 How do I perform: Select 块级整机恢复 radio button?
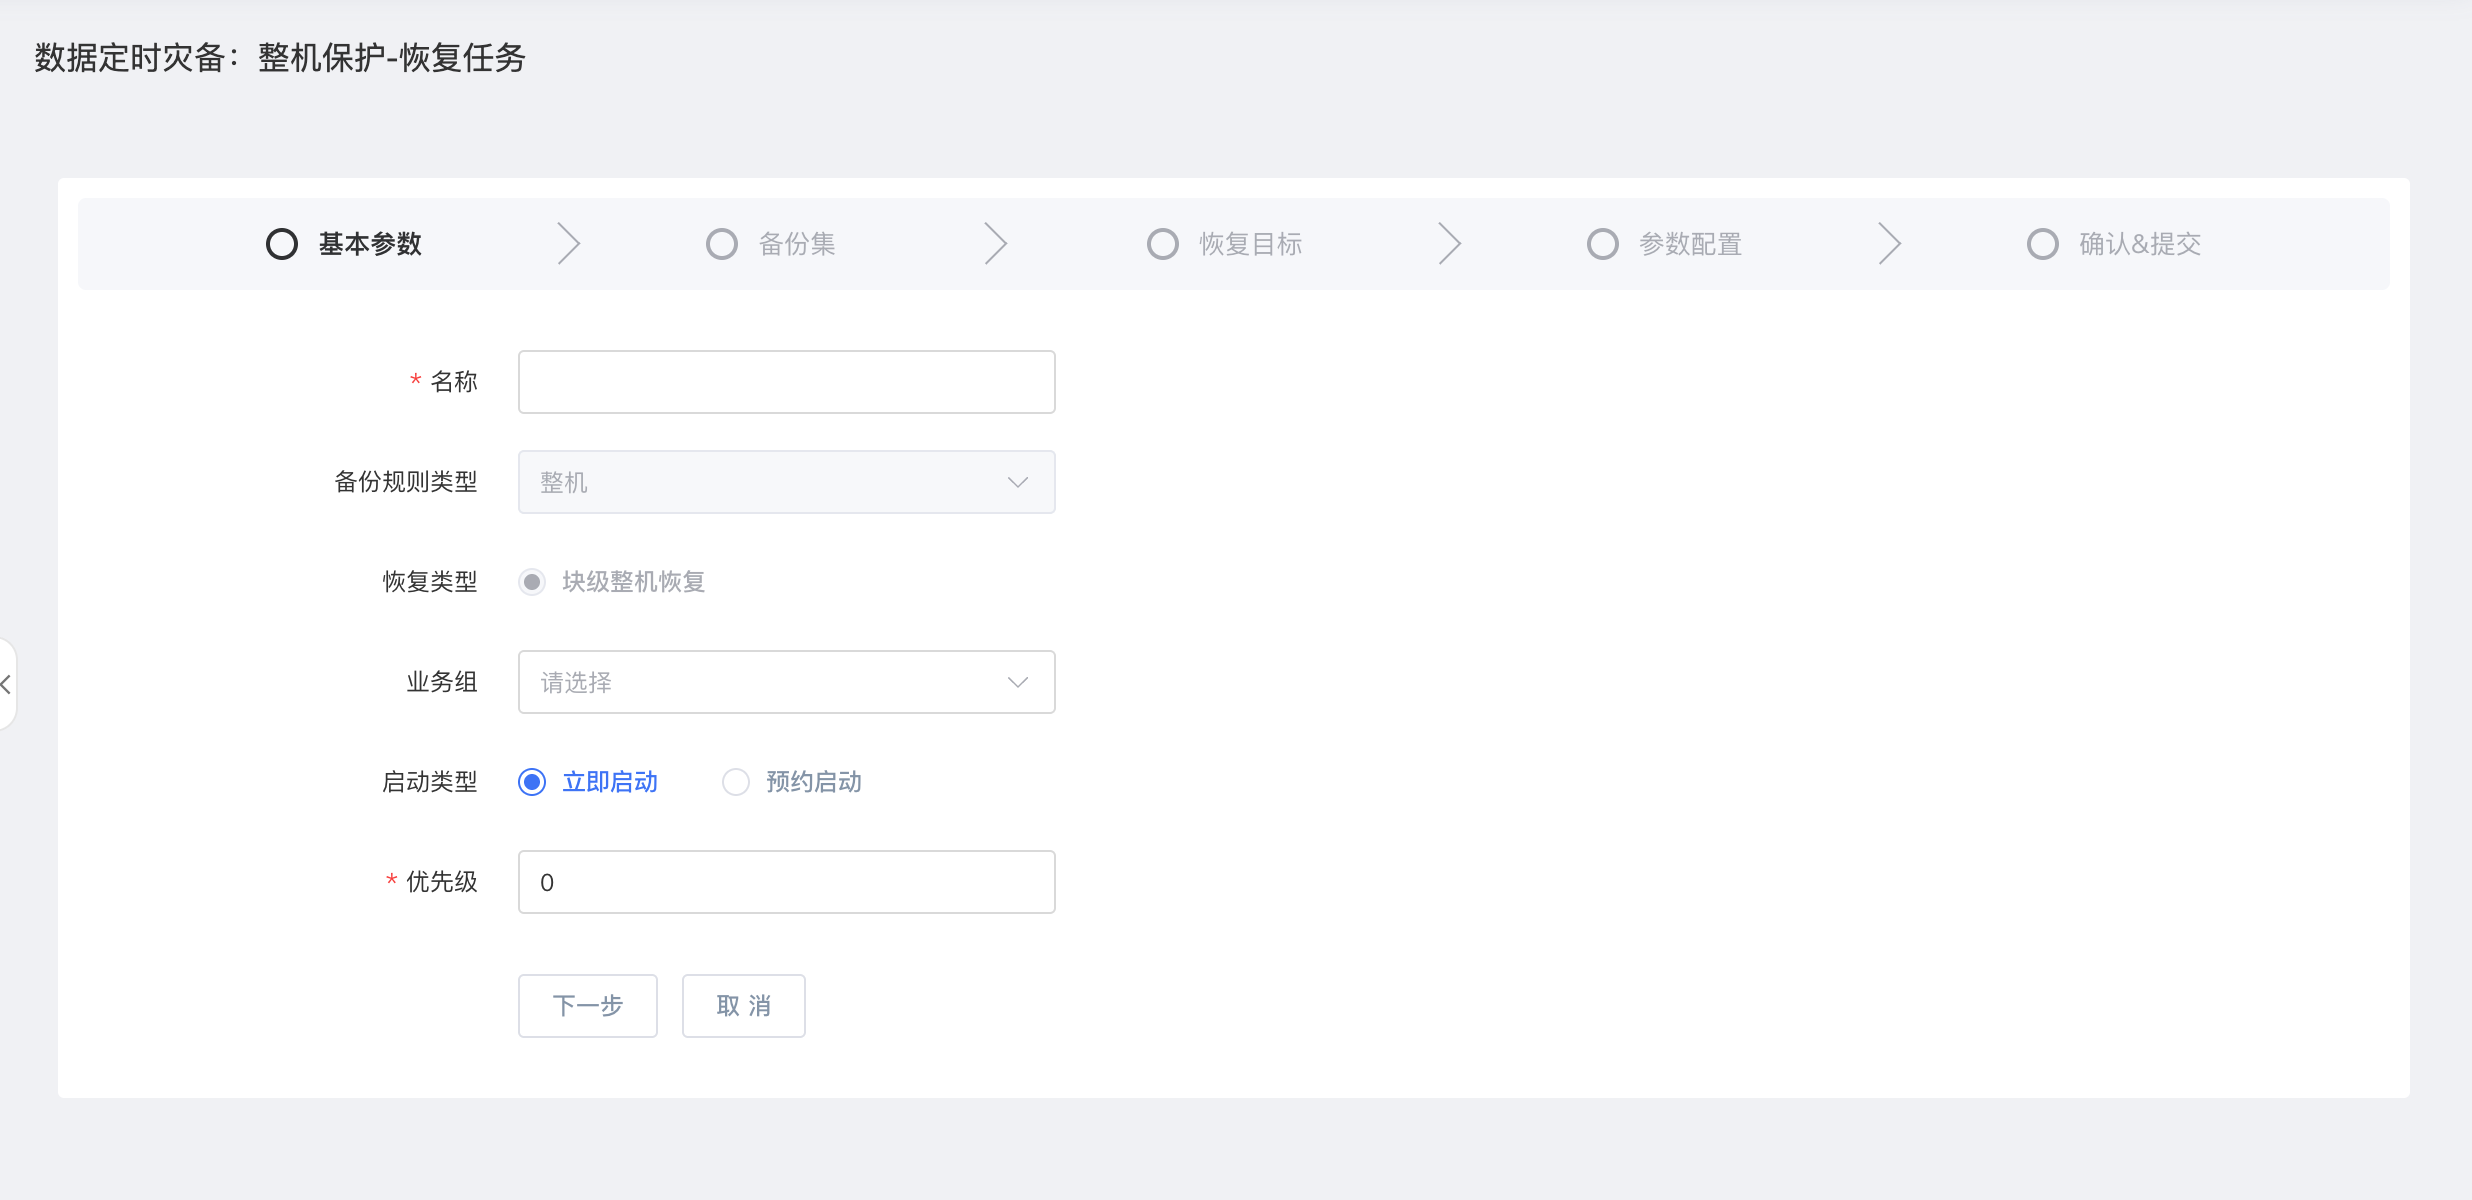pos(533,582)
